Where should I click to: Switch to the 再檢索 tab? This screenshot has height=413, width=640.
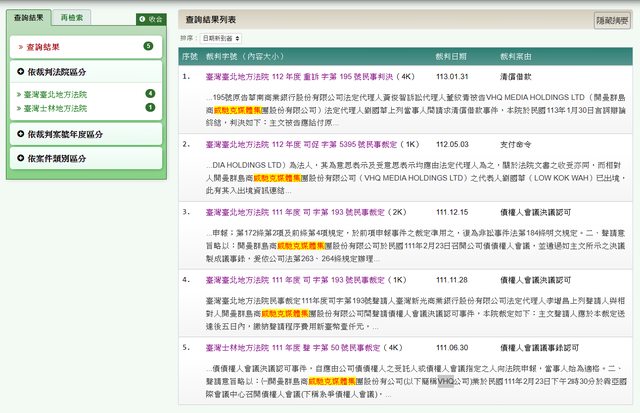click(x=71, y=18)
